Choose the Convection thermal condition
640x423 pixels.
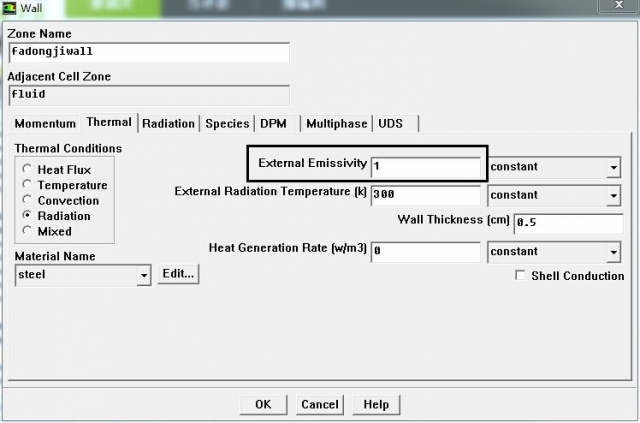coord(28,200)
